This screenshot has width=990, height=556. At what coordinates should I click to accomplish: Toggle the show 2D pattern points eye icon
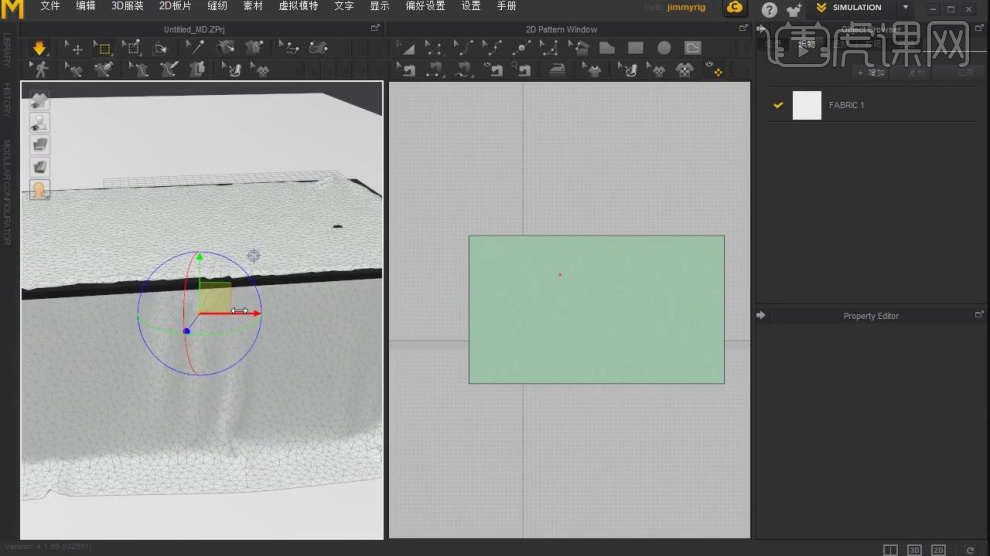click(714, 69)
